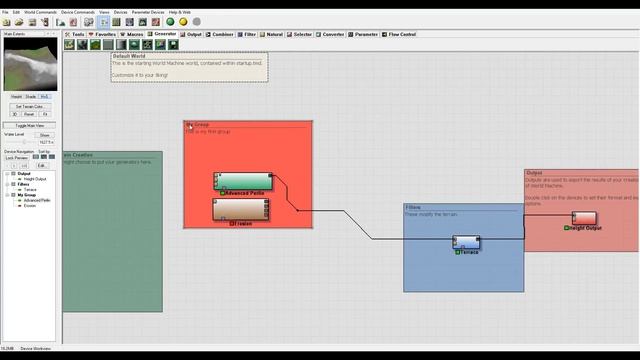Select the Height Output node
The height and width of the screenshot is (360, 640).
click(584, 218)
